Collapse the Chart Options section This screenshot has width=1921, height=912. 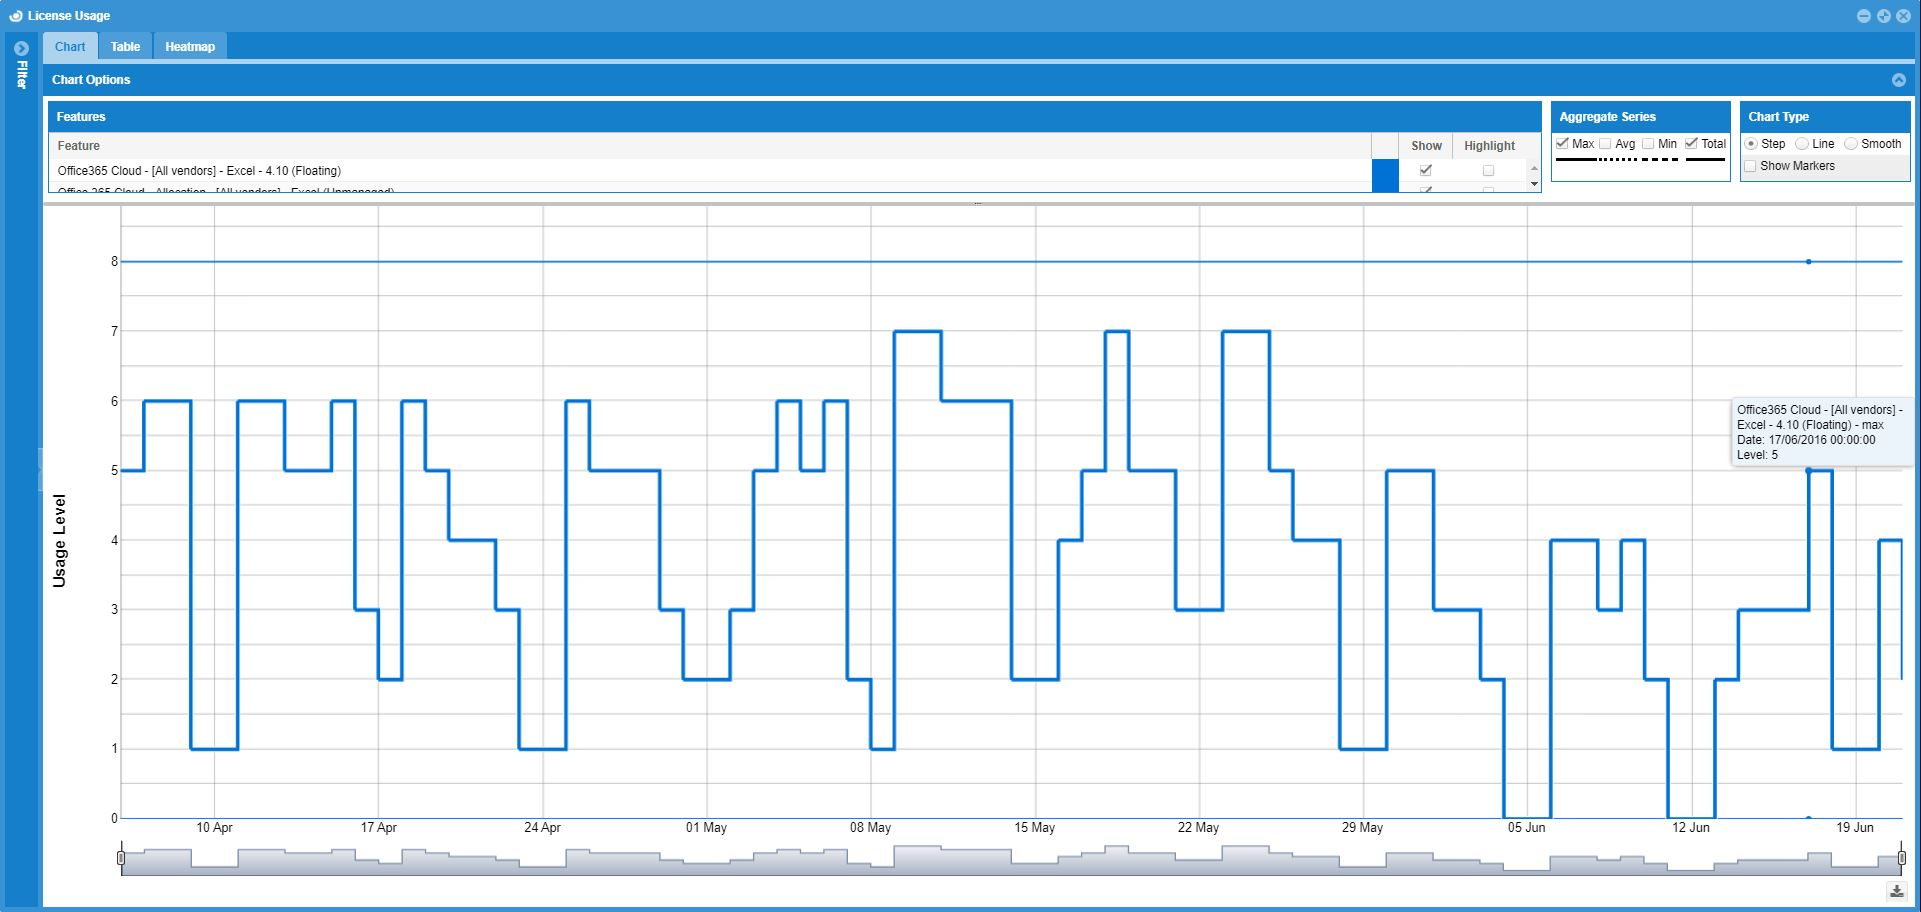[x=1898, y=80]
